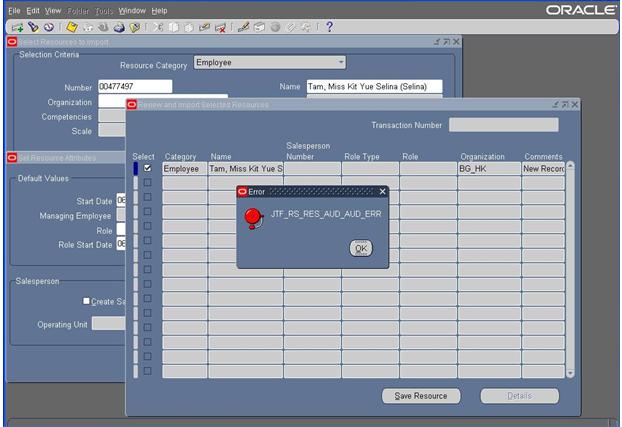Click the Attachments paperclip icon
Screen dimensions: 622x427
[291, 27]
